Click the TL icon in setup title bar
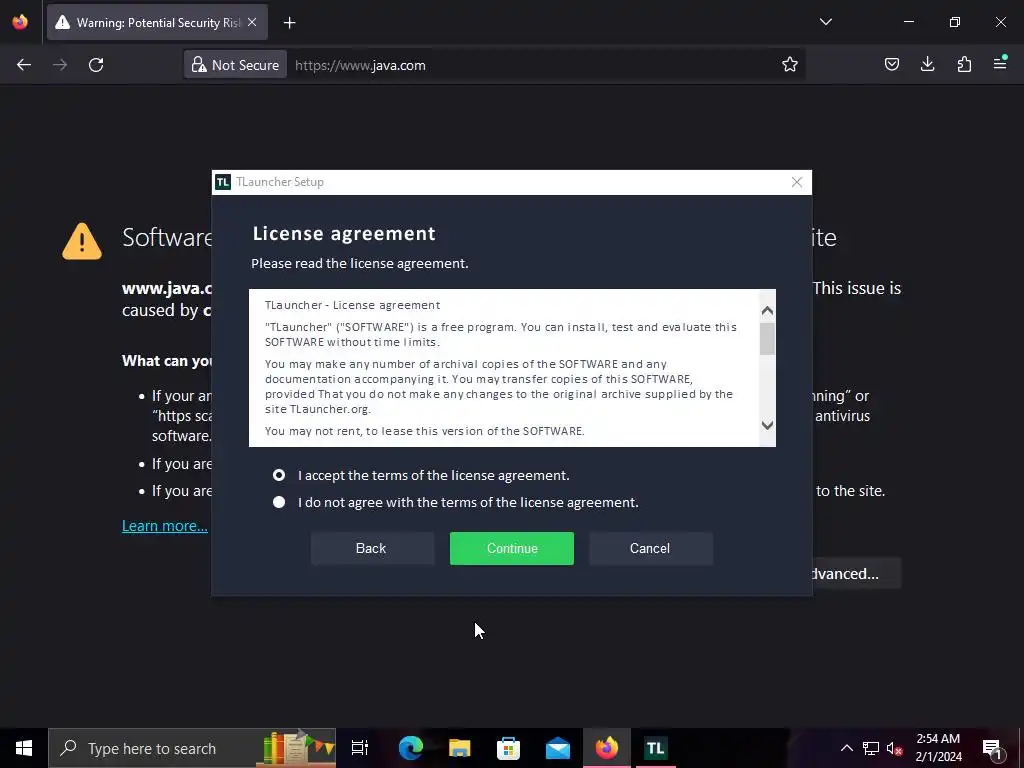 (223, 182)
